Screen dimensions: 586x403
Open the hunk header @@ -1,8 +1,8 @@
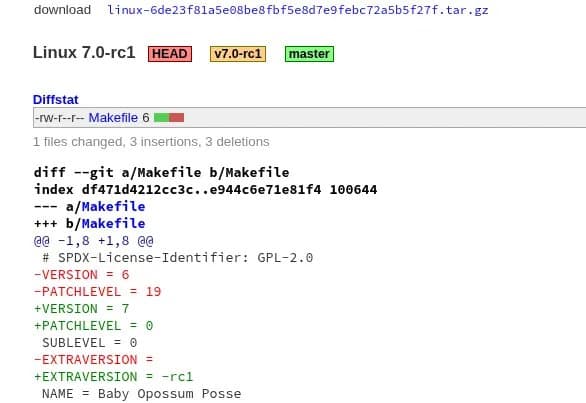[x=93, y=240]
